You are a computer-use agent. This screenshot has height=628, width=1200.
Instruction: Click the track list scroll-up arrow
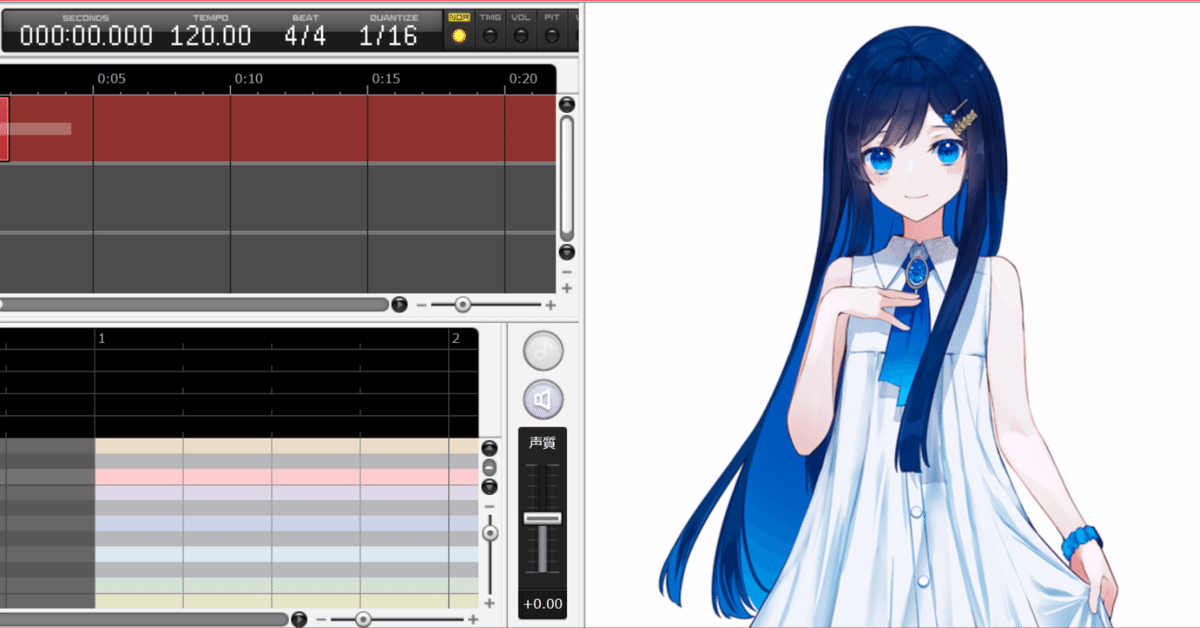(x=567, y=104)
